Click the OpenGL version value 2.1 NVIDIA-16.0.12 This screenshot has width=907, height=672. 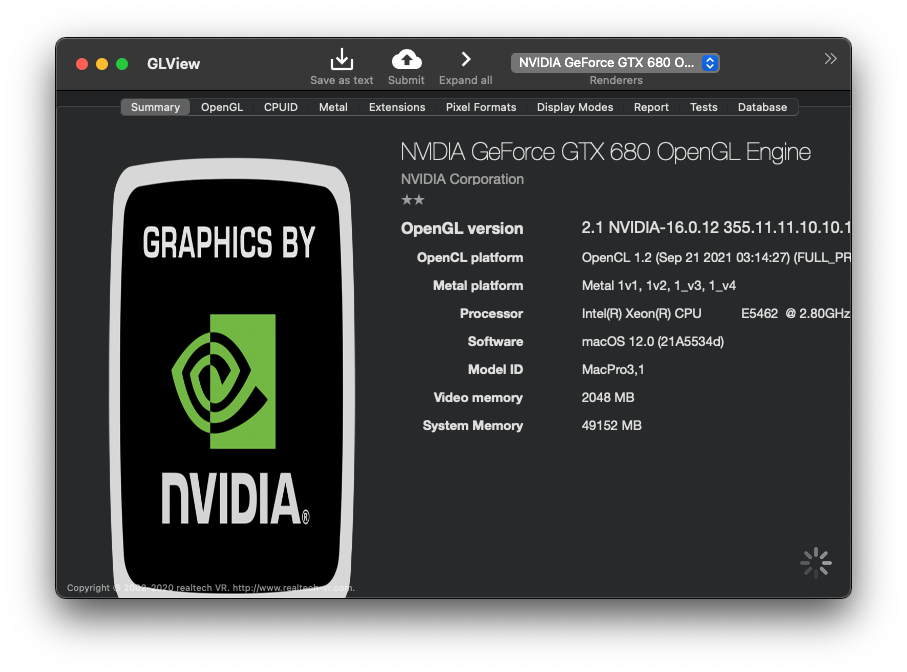coord(716,227)
